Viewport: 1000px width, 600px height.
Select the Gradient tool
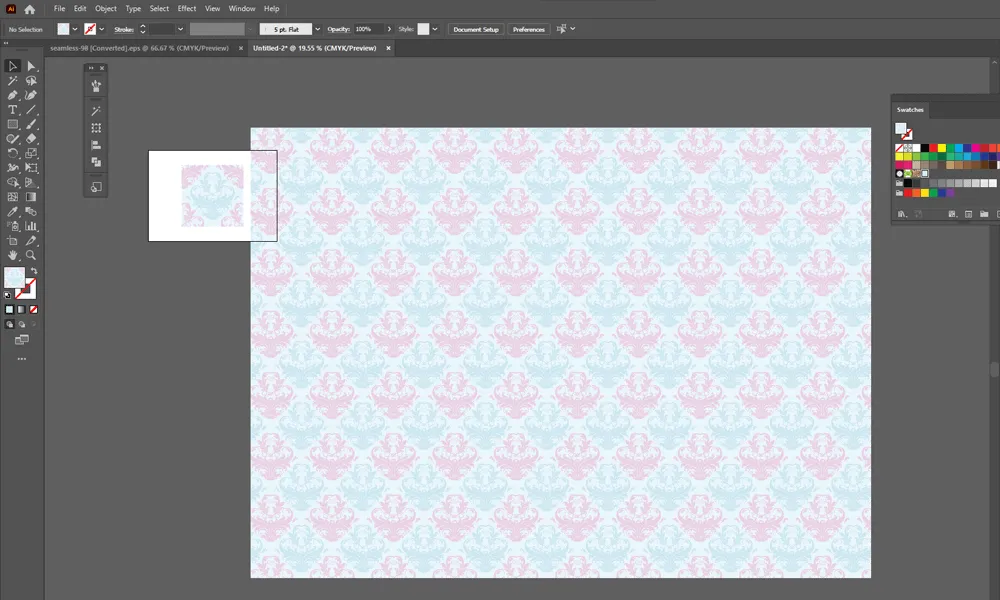[x=31, y=197]
